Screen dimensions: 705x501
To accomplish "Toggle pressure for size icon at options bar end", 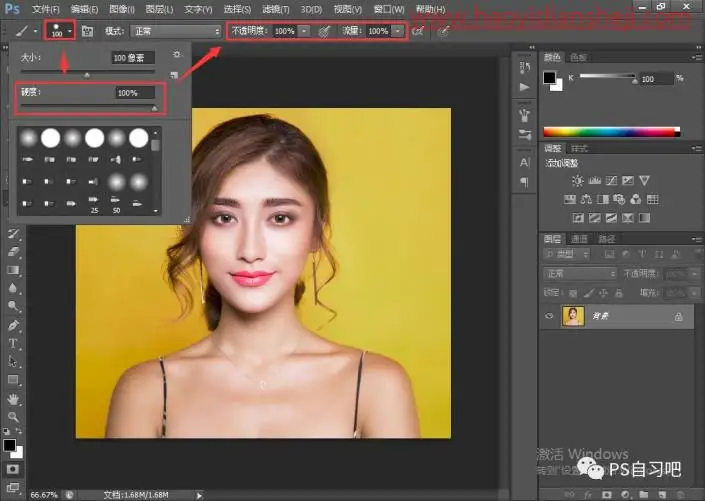I will pos(443,31).
